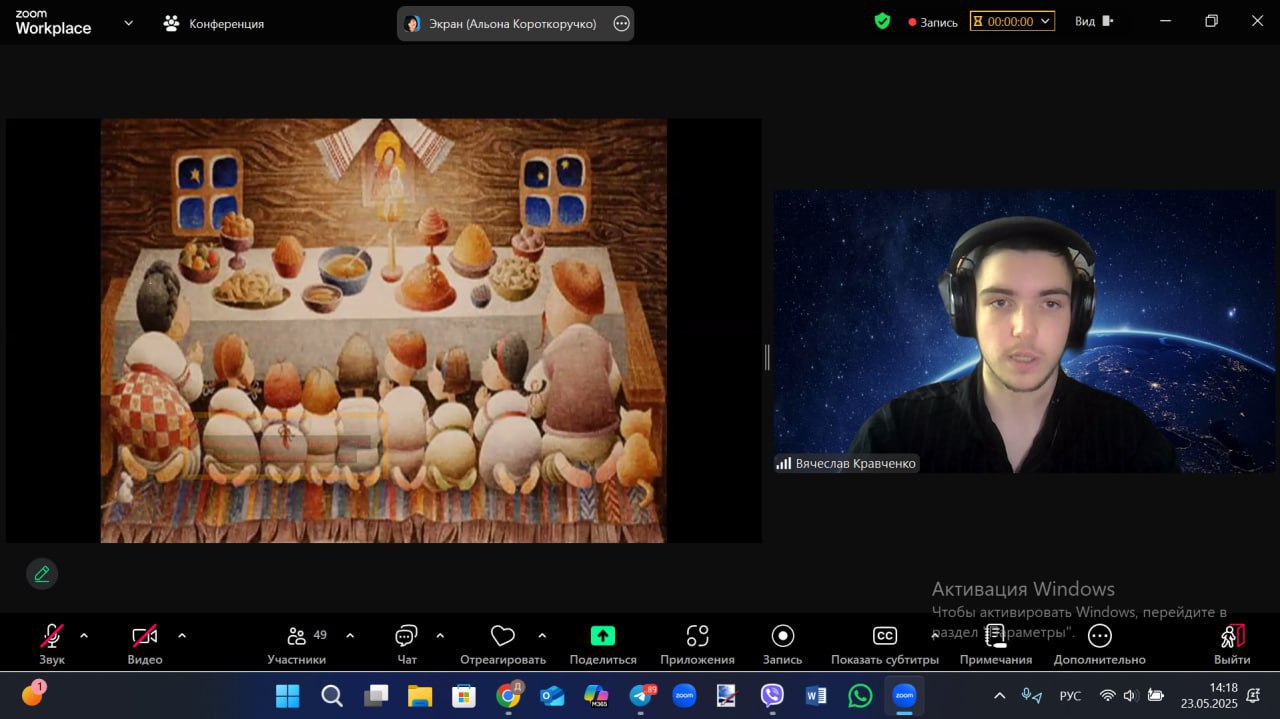Show hidden system tray icons chevron
Image resolution: width=1280 pixels, height=719 pixels.
999,696
